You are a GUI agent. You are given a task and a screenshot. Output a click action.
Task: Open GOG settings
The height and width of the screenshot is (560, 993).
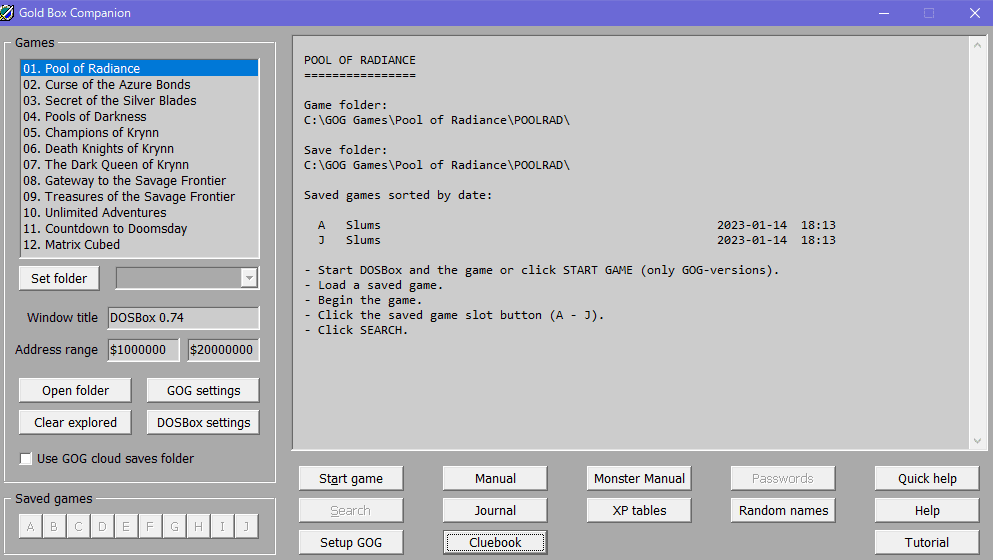[x=203, y=390]
